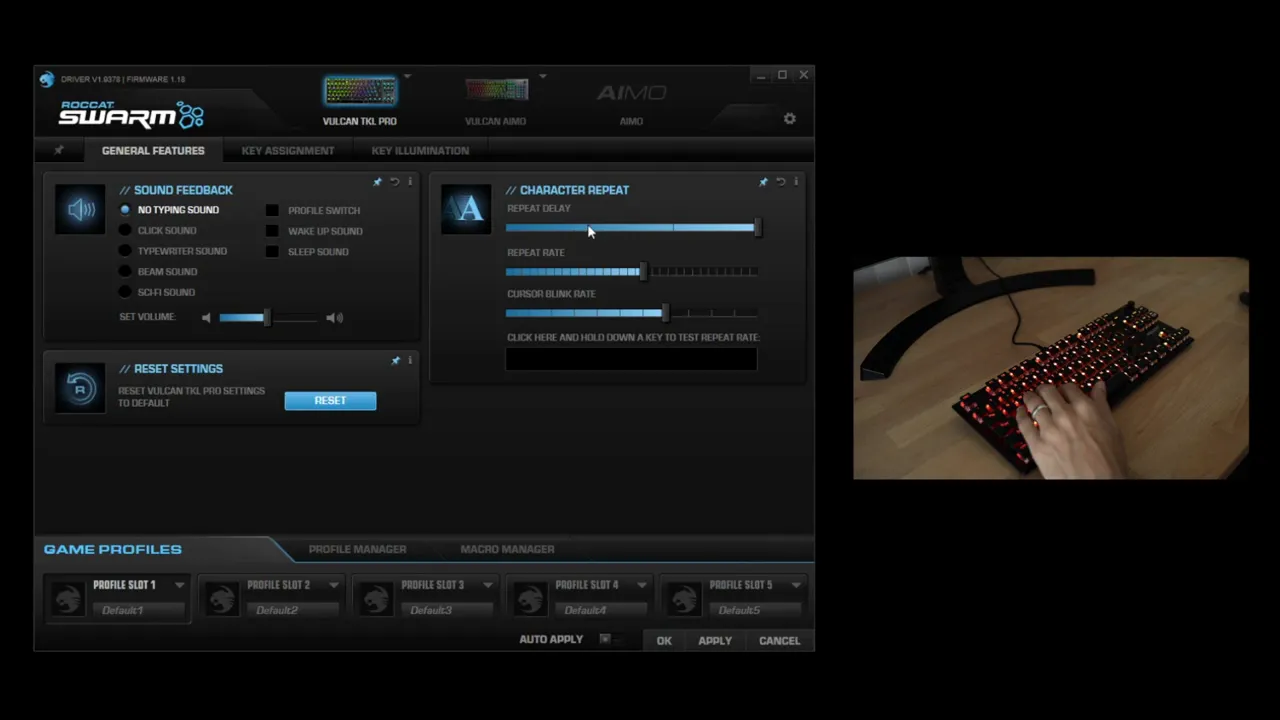Open Profile Slot 1 dropdown
The height and width of the screenshot is (720, 1280).
click(x=180, y=585)
